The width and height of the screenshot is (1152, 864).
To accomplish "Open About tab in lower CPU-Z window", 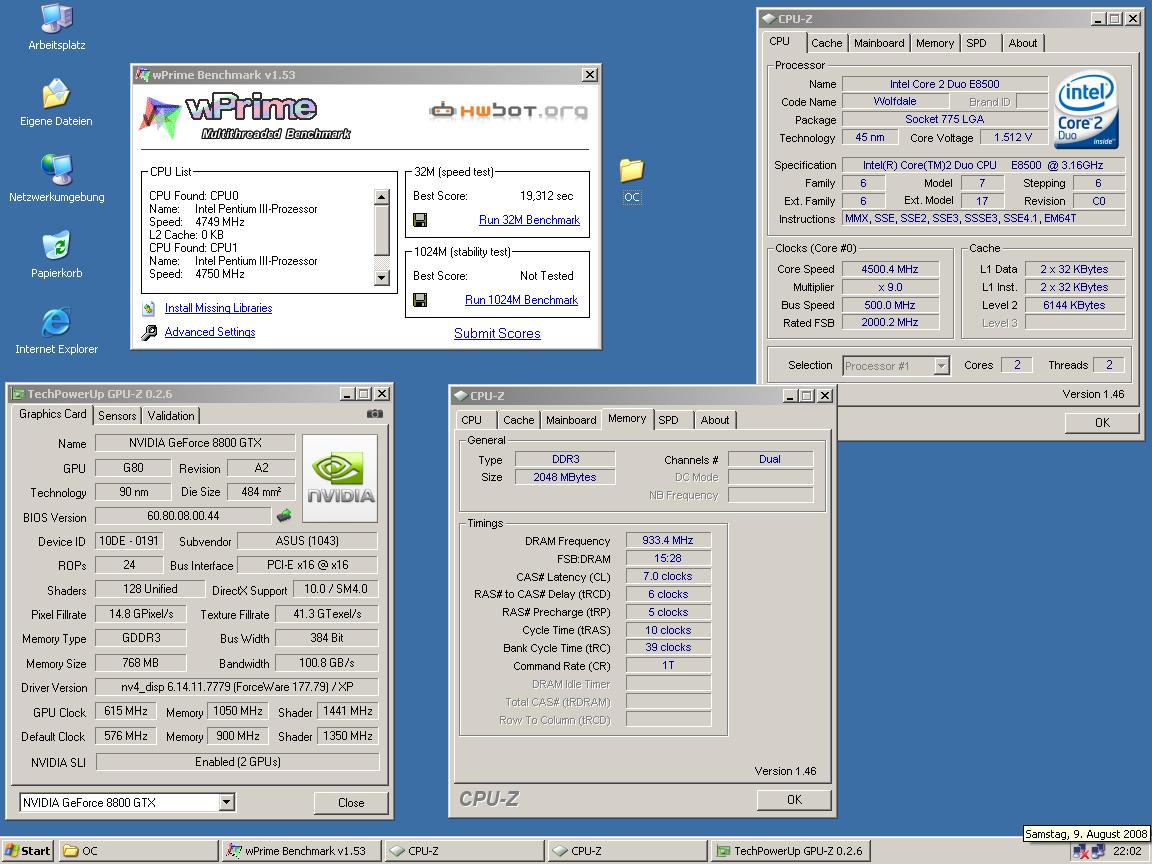I will [715, 420].
